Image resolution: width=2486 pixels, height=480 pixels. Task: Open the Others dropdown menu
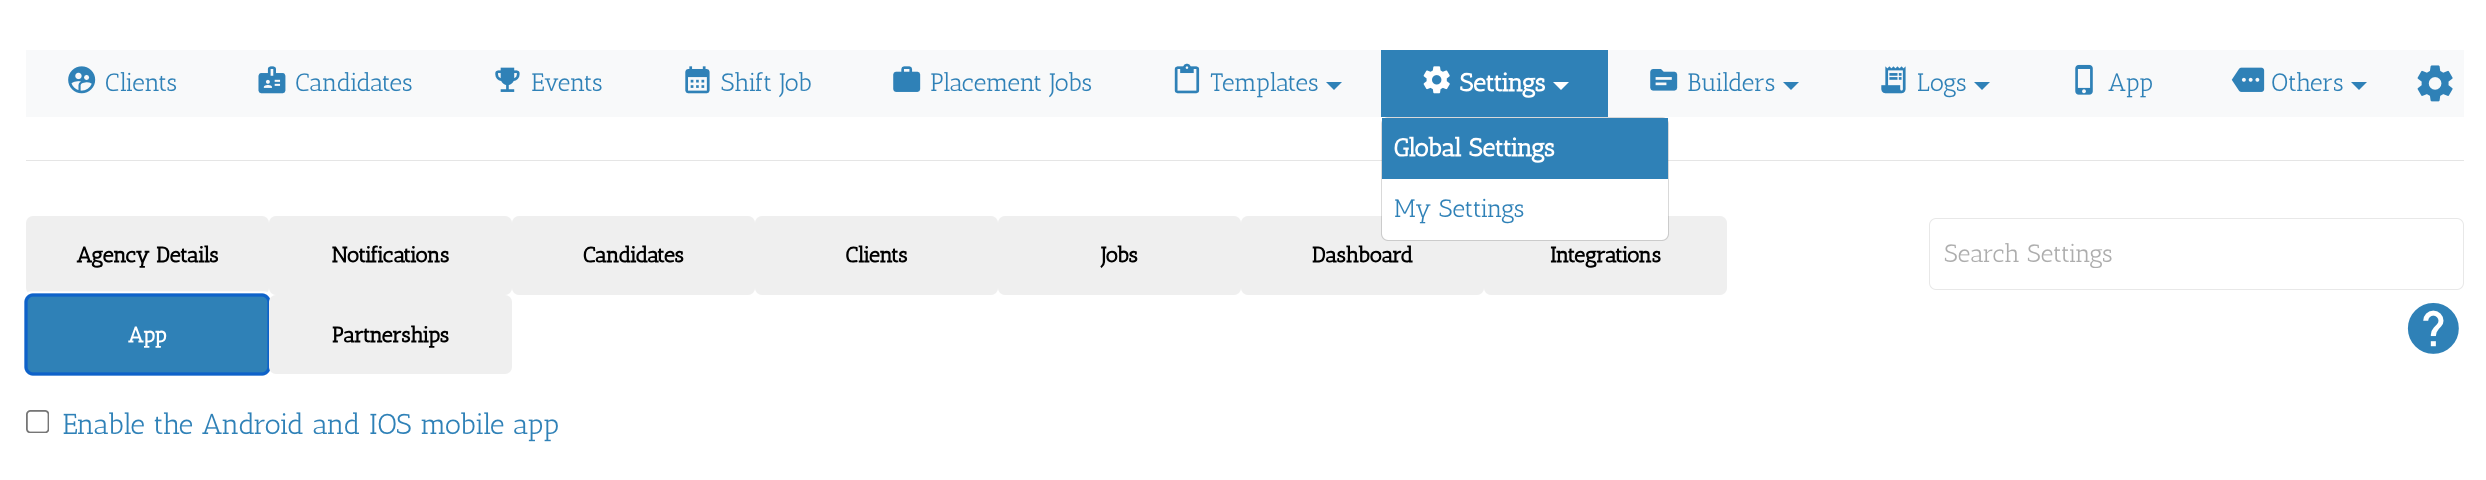(2300, 83)
